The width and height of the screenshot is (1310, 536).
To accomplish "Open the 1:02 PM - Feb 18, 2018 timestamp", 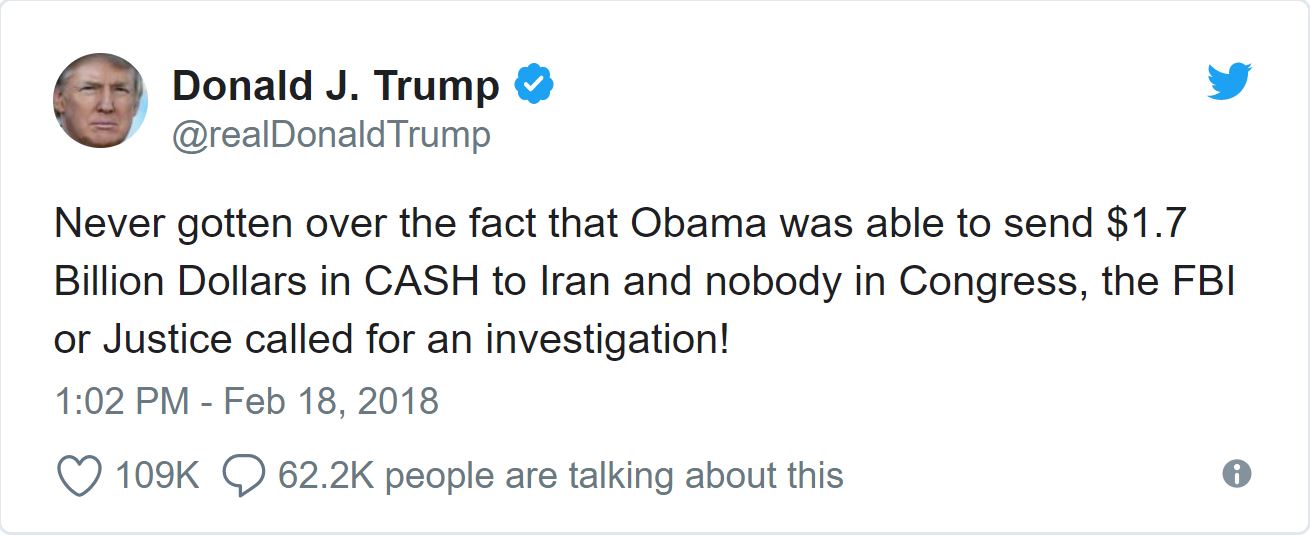I will 246,401.
